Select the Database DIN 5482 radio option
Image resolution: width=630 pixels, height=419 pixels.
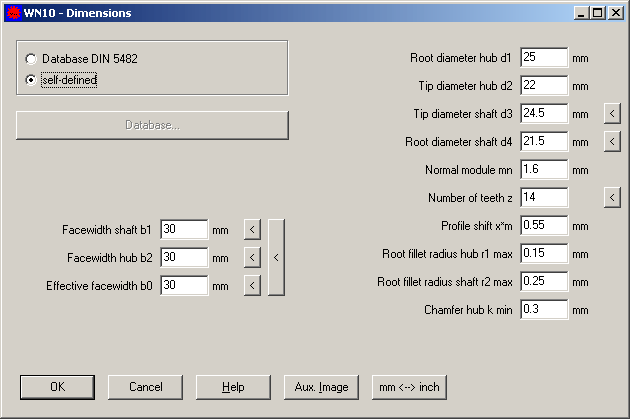coord(31,60)
